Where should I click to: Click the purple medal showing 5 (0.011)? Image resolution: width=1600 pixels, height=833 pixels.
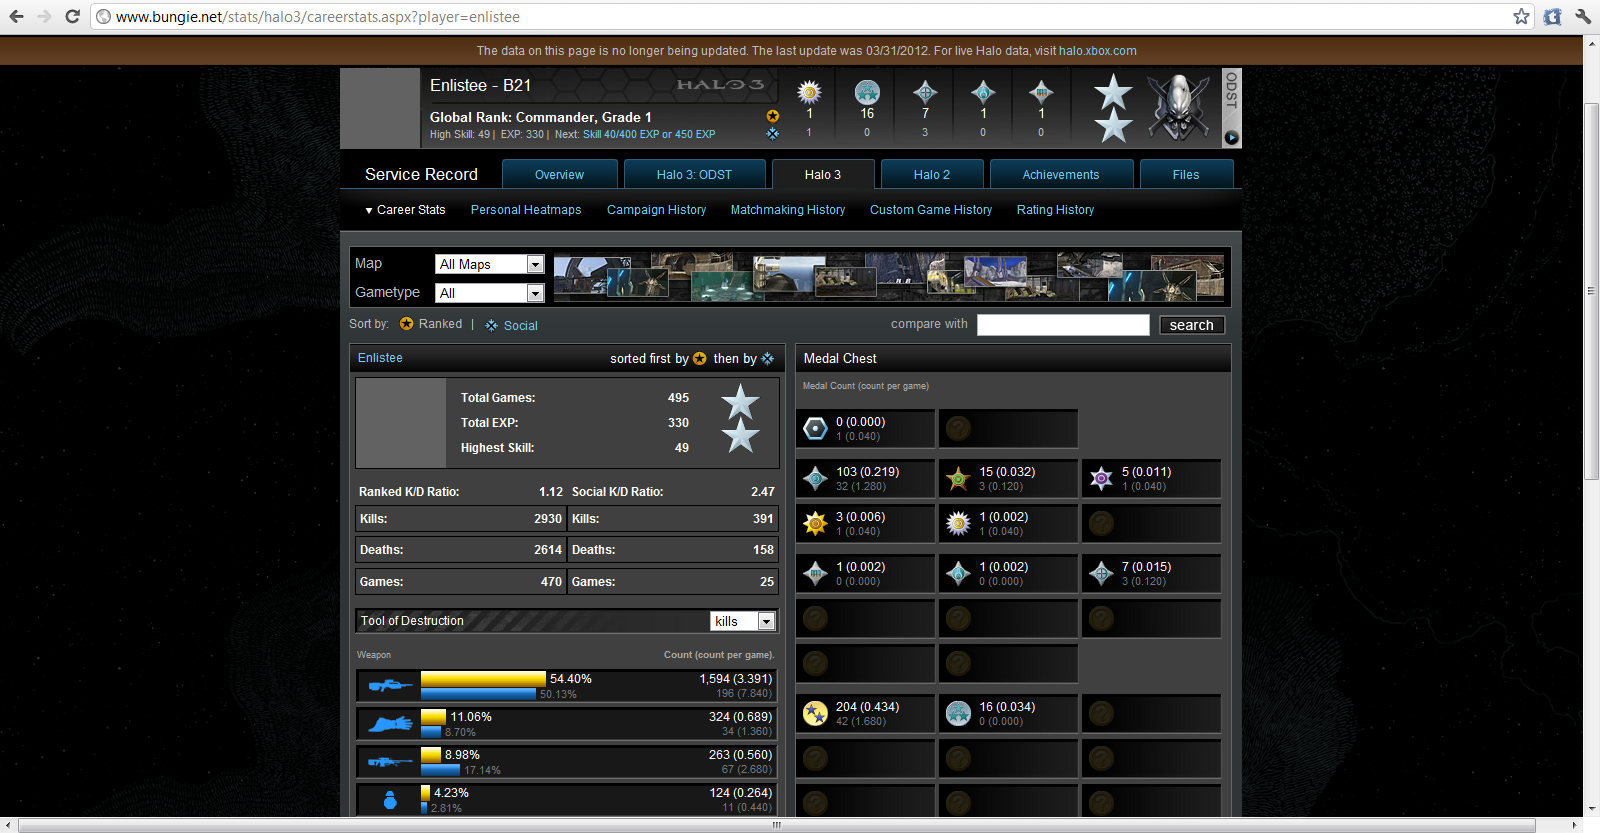(1101, 479)
